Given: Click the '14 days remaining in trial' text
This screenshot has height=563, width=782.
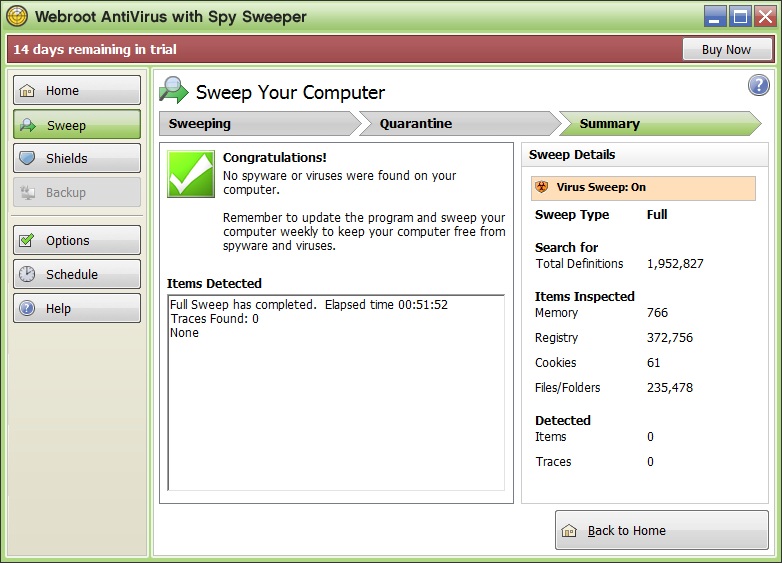Looking at the screenshot, I should [95, 49].
